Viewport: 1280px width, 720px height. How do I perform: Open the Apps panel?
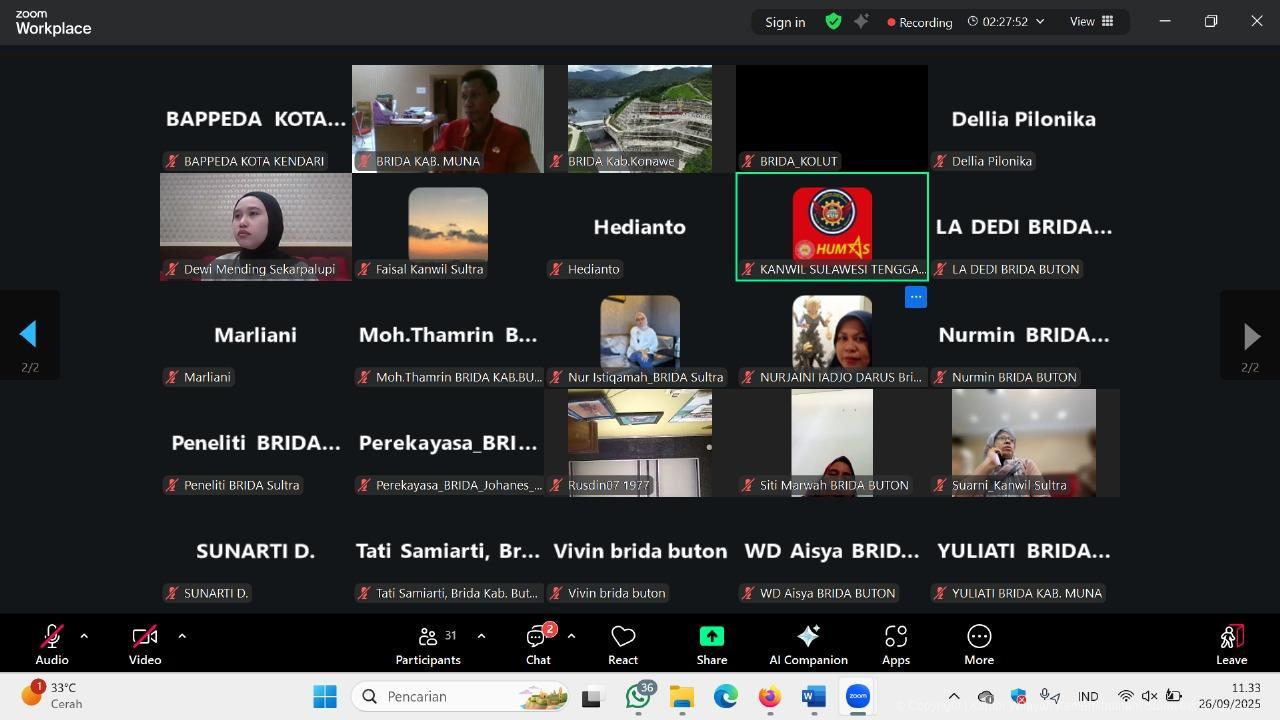pyautogui.click(x=896, y=645)
